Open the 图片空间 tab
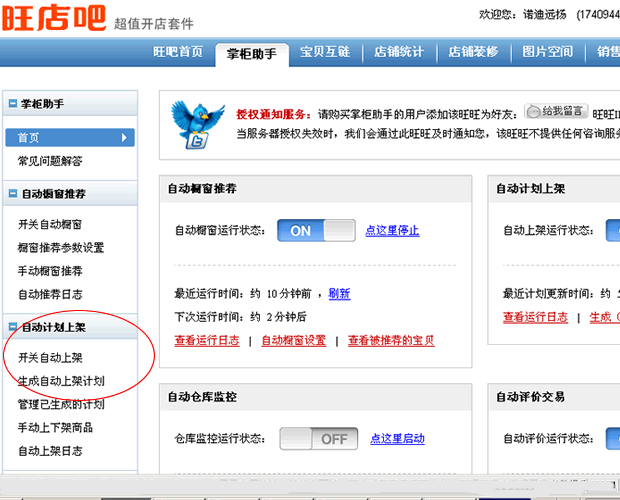This screenshot has width=620, height=500. [547, 52]
